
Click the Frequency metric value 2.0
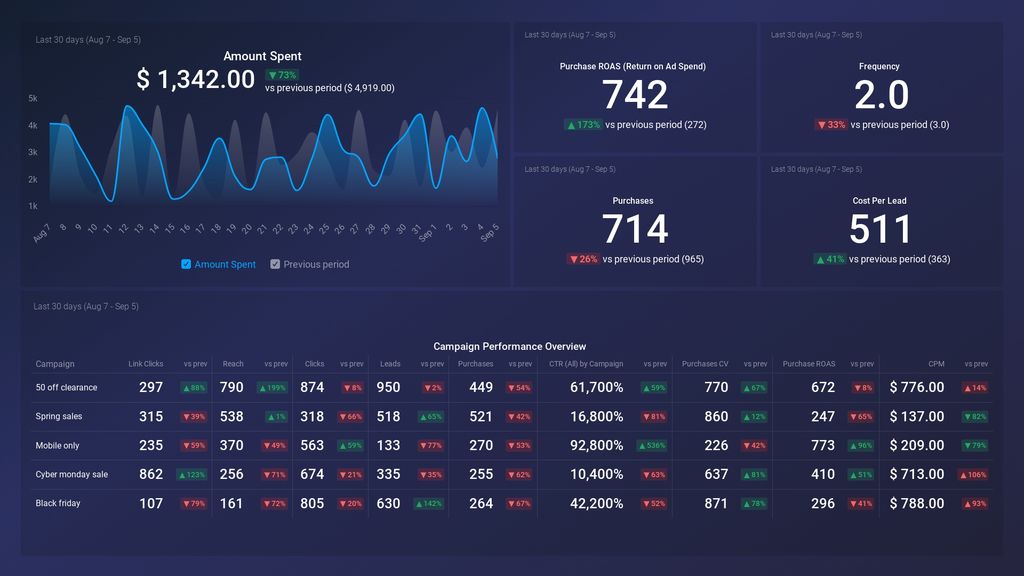click(x=880, y=95)
